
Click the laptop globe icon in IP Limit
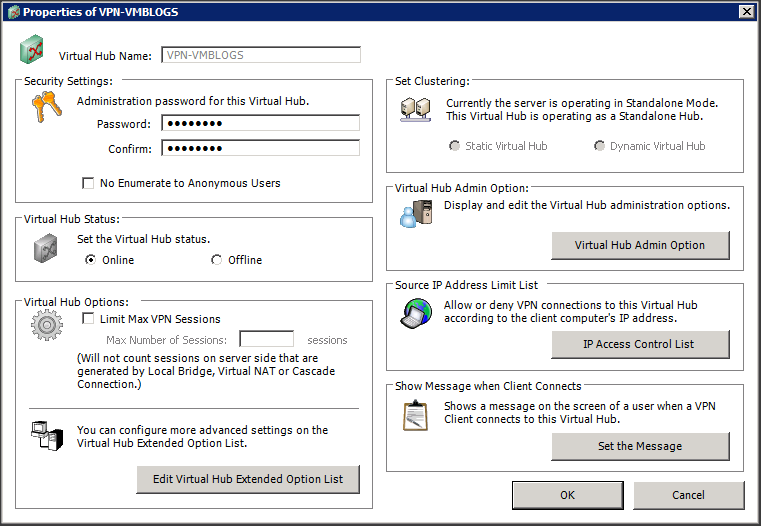pos(416,314)
